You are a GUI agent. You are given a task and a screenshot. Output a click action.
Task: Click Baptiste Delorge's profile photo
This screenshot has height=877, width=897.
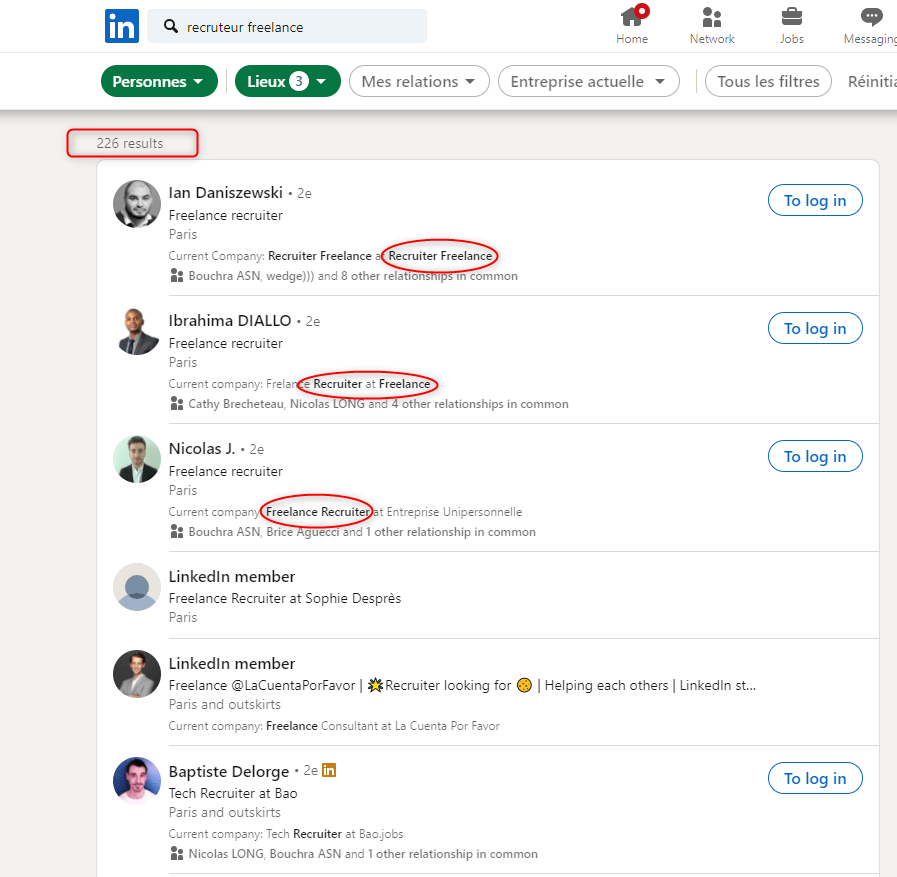click(137, 781)
